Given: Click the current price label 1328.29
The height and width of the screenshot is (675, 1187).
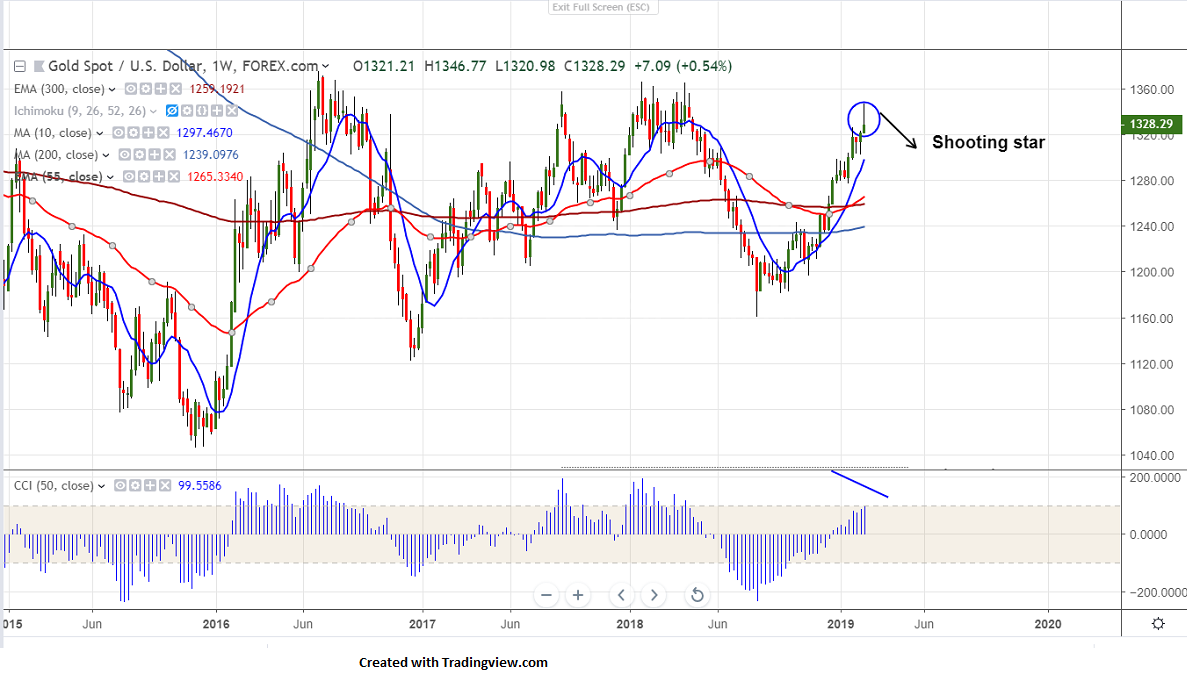Looking at the screenshot, I should (x=1151, y=124).
